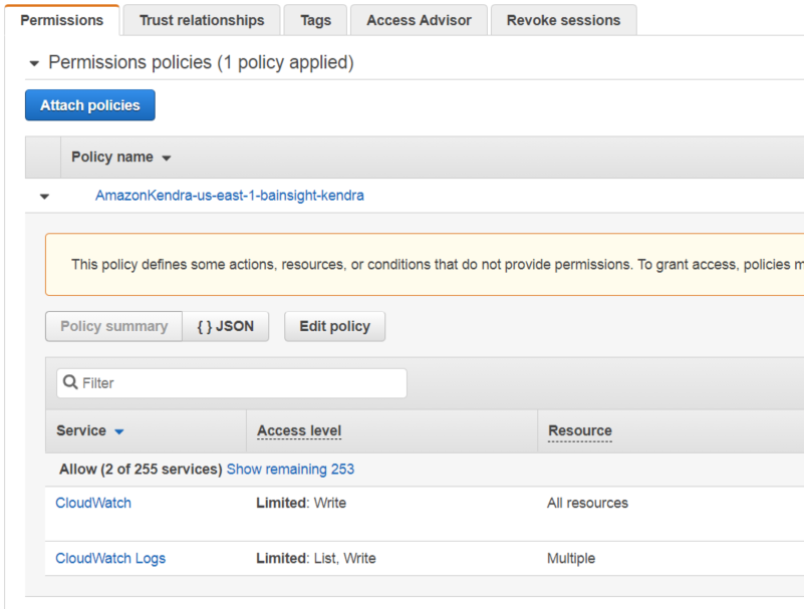Viewport: 804px width, 609px height.
Task: Open the Revoke sessions tab
Action: 563,20
